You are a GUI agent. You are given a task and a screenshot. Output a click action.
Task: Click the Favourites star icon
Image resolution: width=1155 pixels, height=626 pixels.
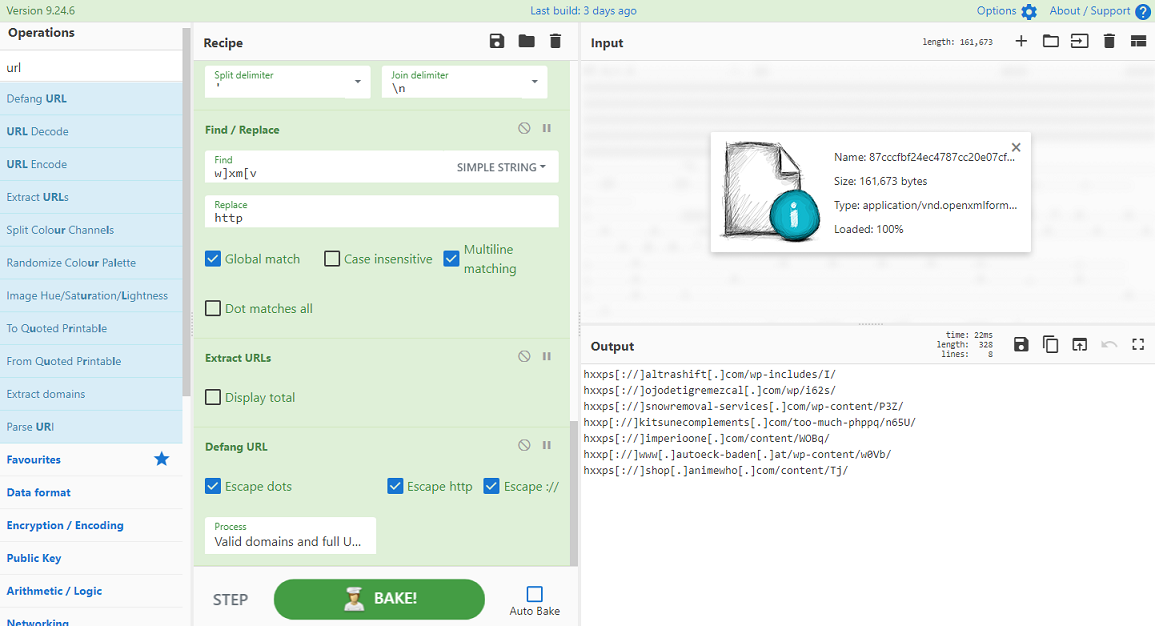[x=161, y=459]
